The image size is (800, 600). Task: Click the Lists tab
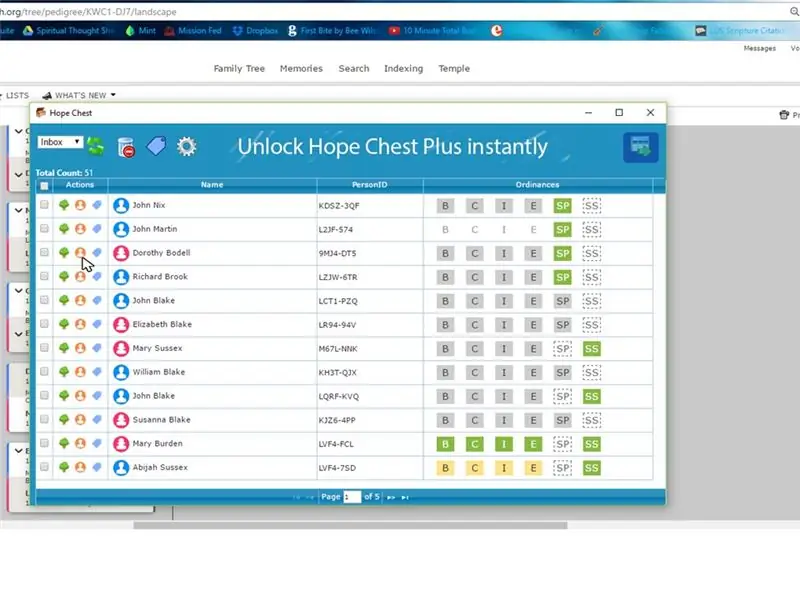[16, 95]
